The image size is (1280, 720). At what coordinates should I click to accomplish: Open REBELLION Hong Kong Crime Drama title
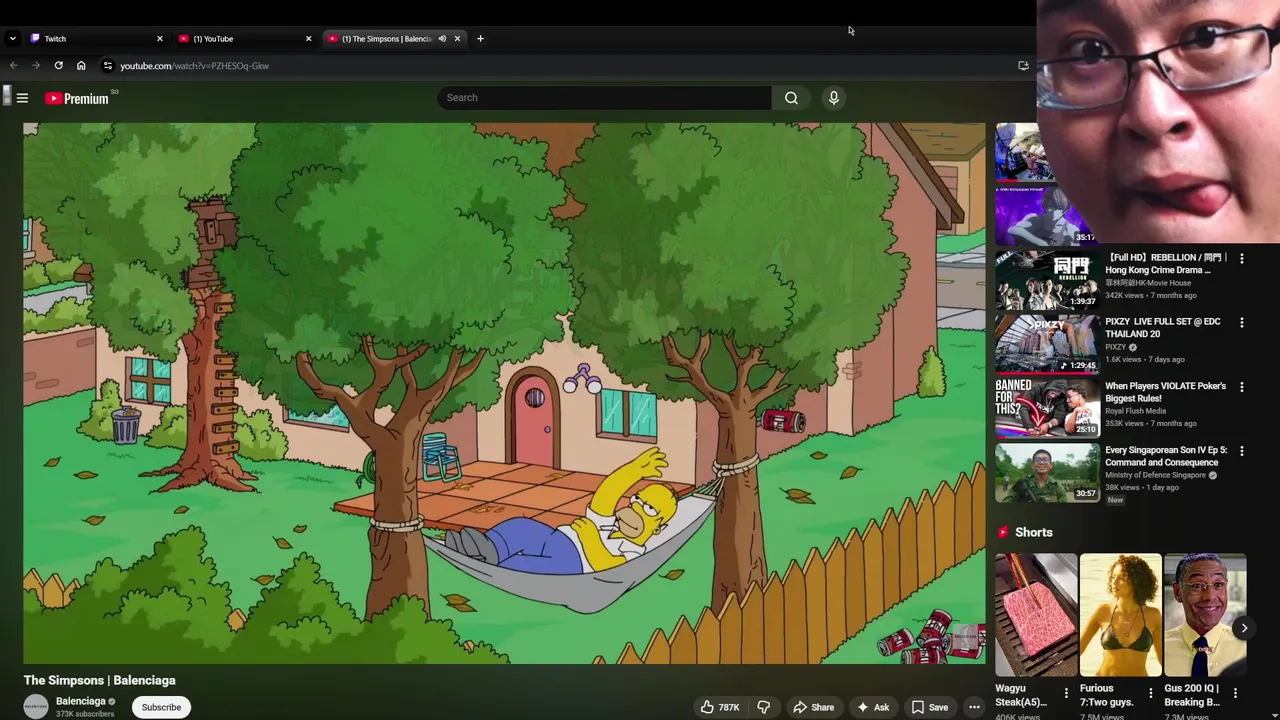(1166, 264)
